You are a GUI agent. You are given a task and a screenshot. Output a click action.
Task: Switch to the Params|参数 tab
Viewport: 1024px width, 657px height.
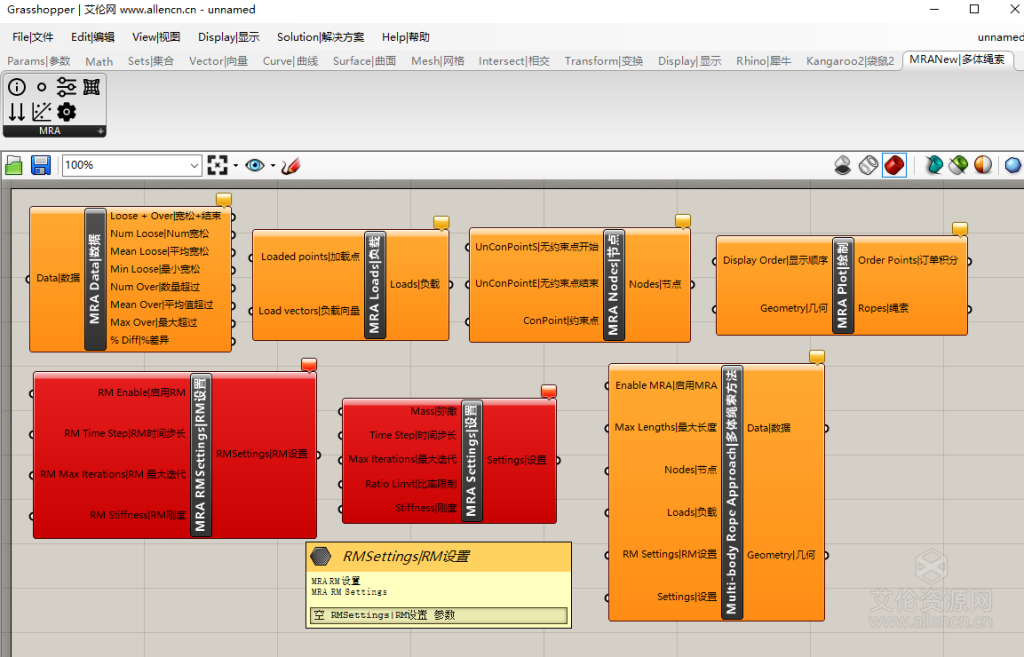point(39,61)
